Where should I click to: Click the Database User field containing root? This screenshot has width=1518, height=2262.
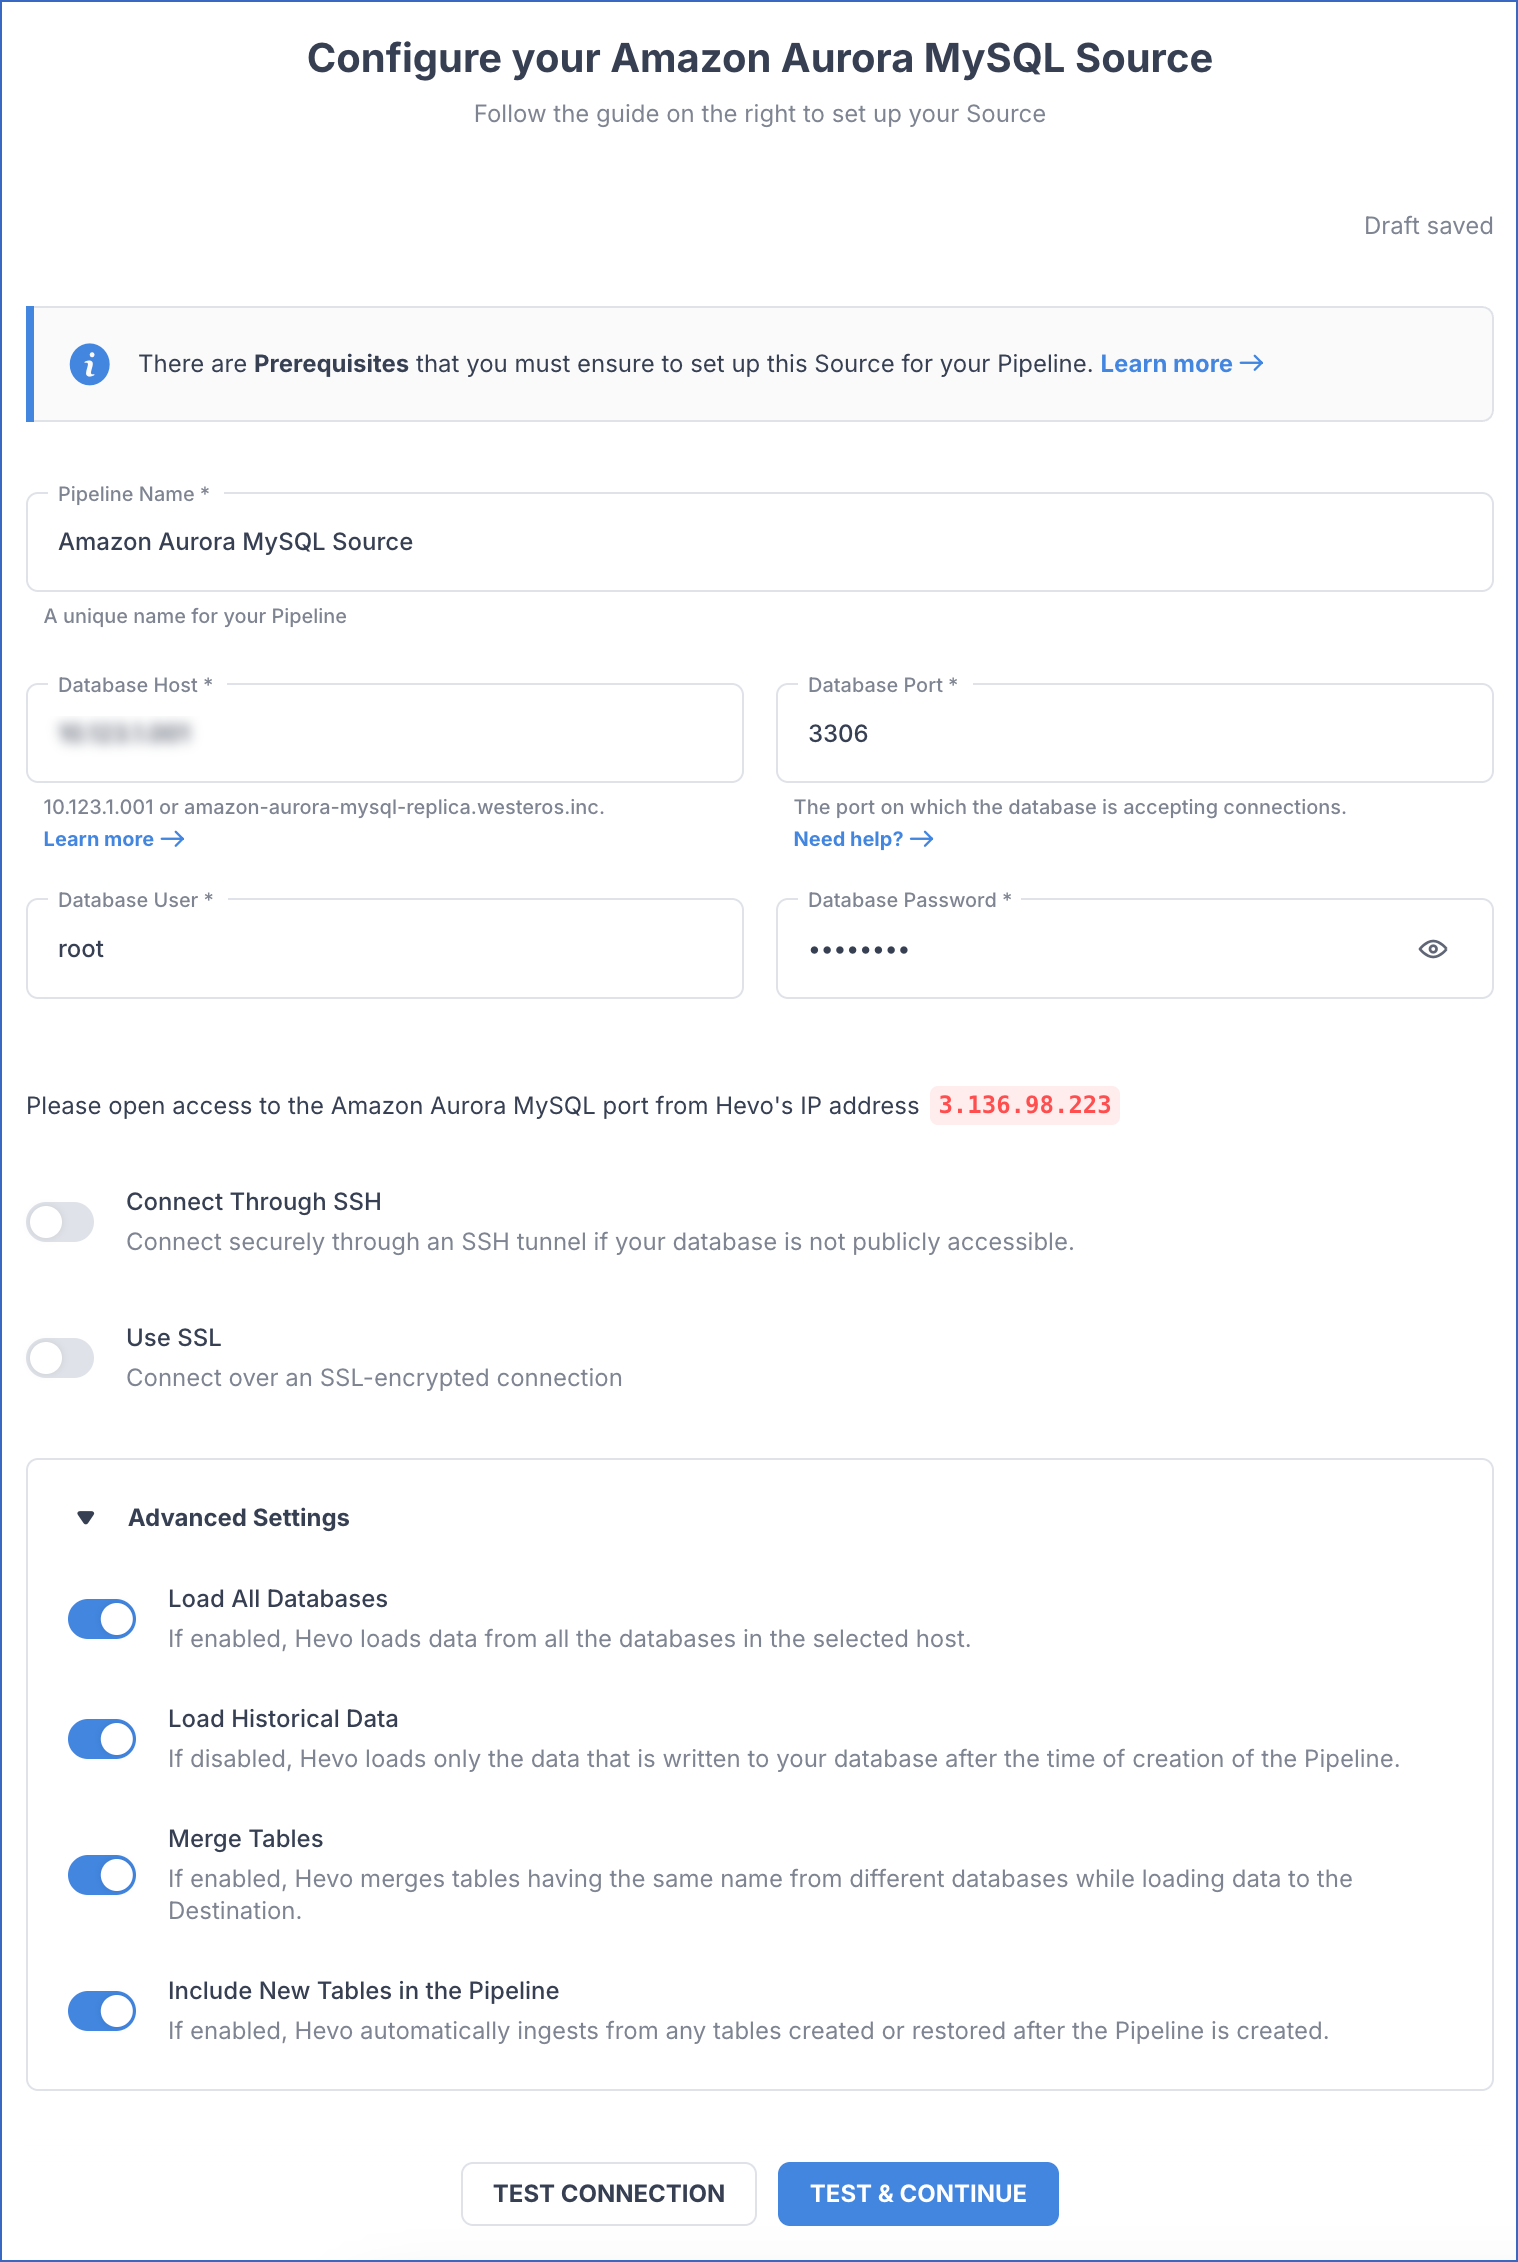point(385,948)
